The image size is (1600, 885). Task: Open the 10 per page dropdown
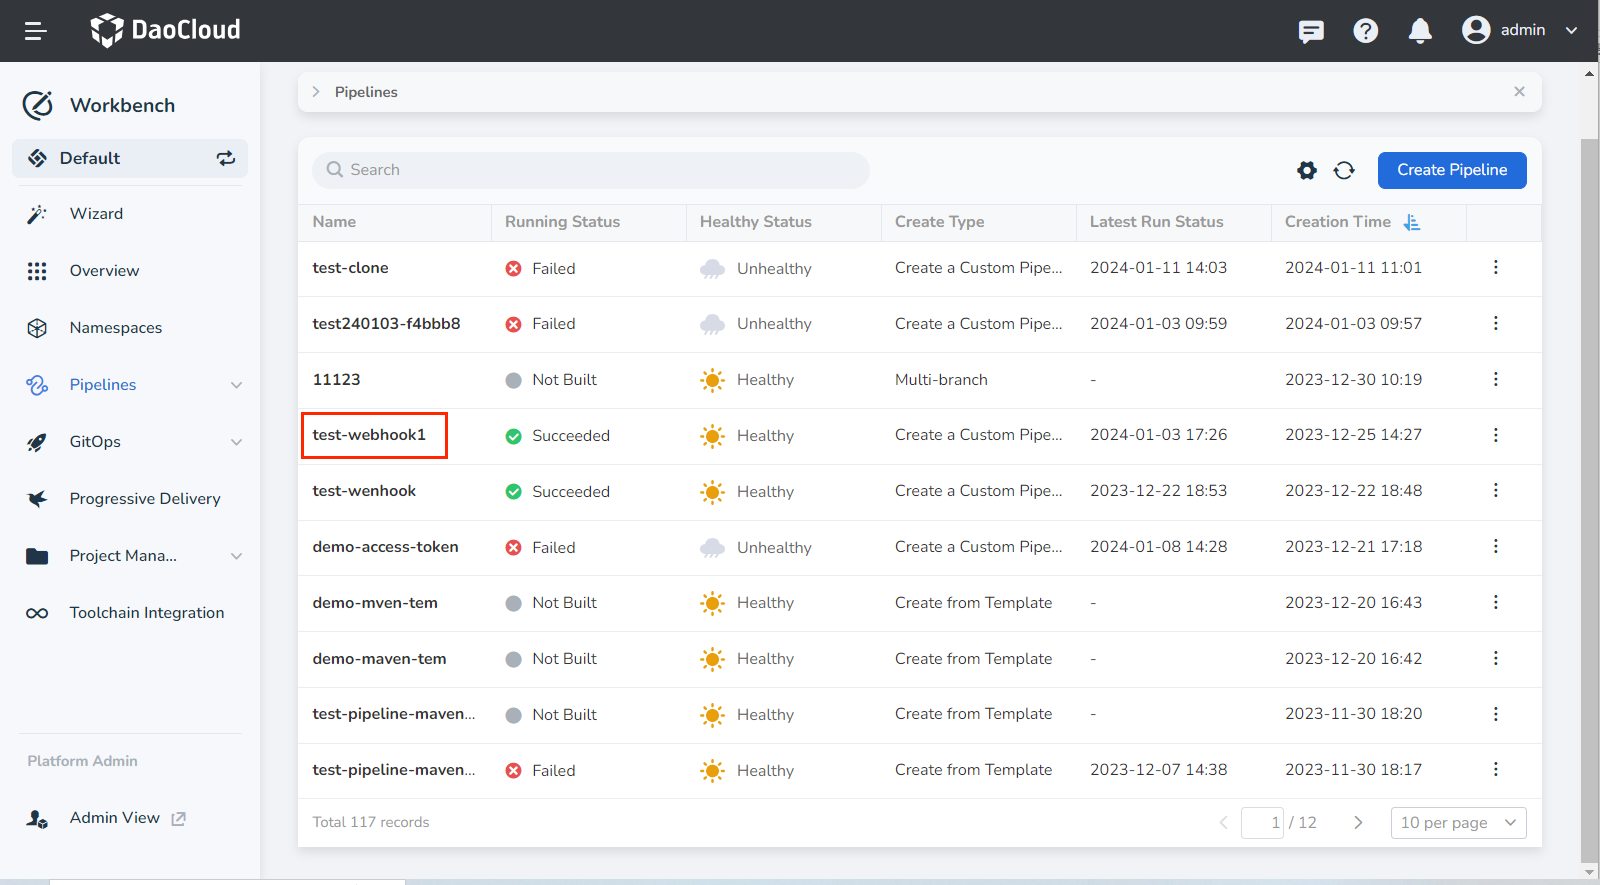(1458, 823)
